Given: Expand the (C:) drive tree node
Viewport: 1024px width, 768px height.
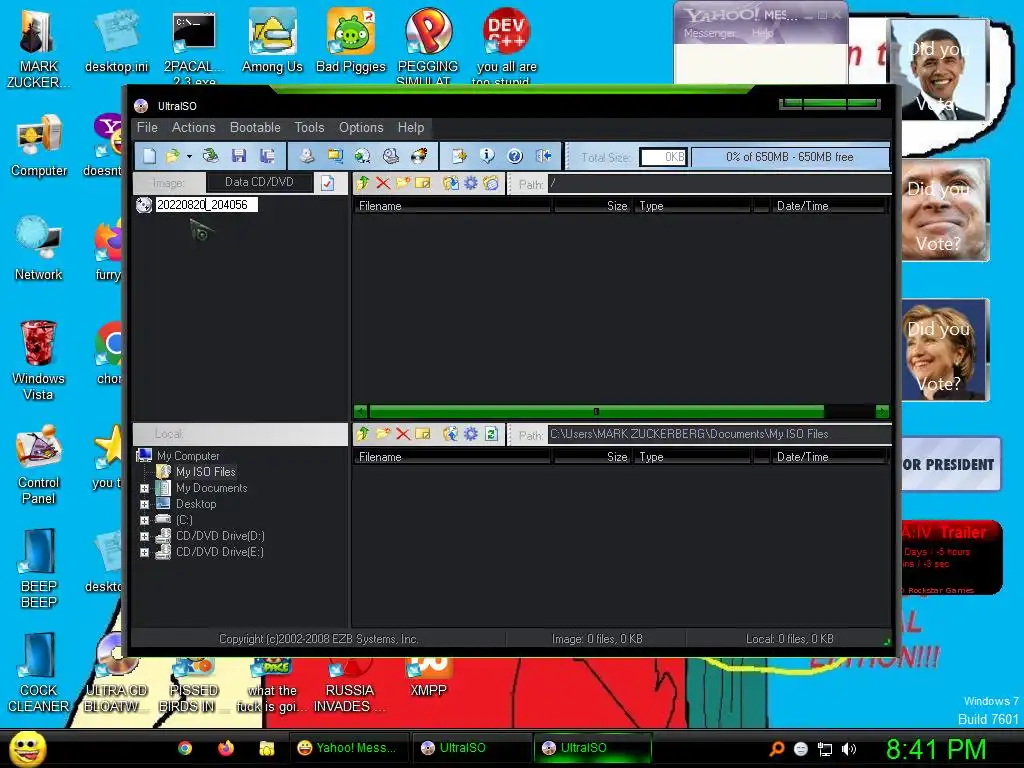Looking at the screenshot, I should pos(144,520).
